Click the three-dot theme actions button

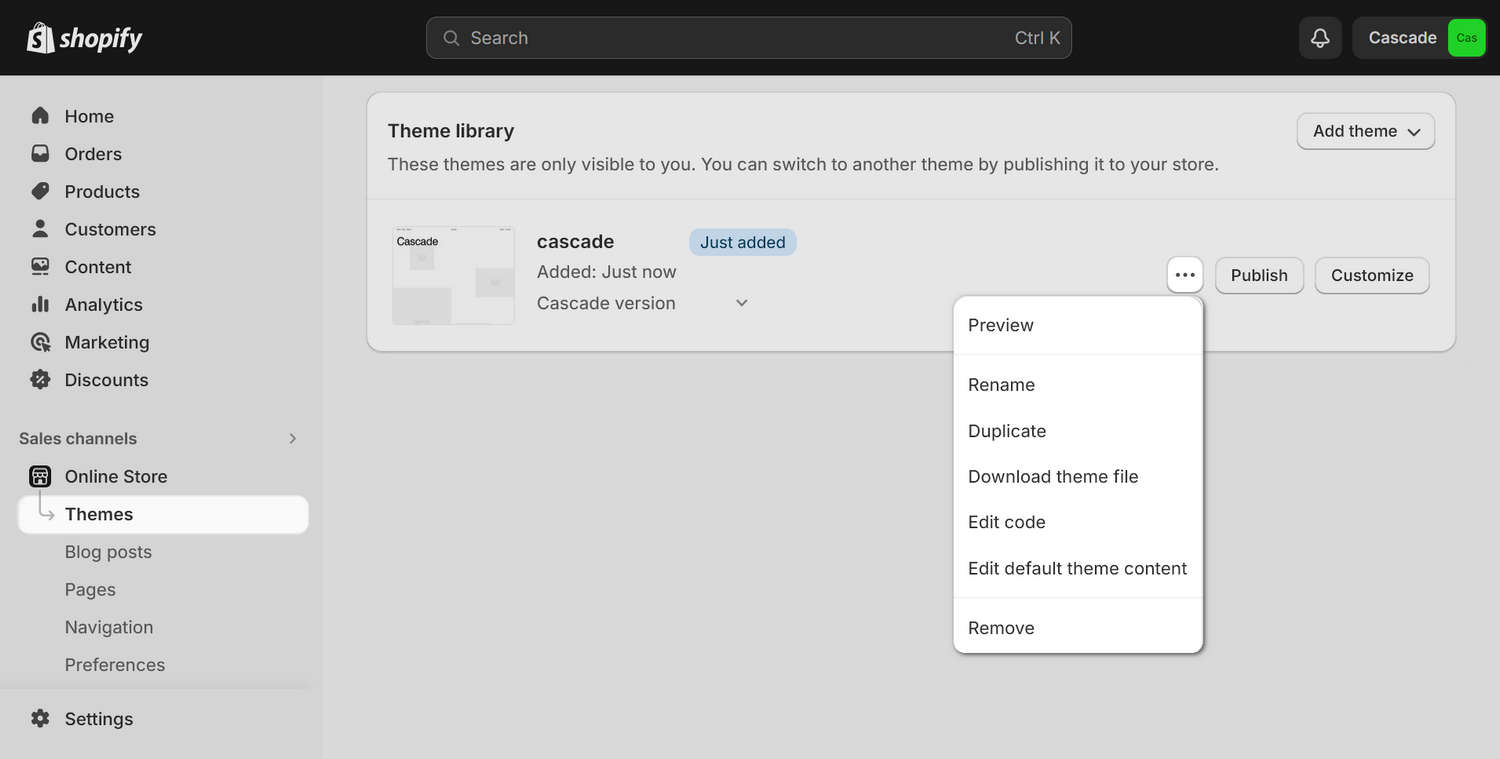coord(1185,275)
